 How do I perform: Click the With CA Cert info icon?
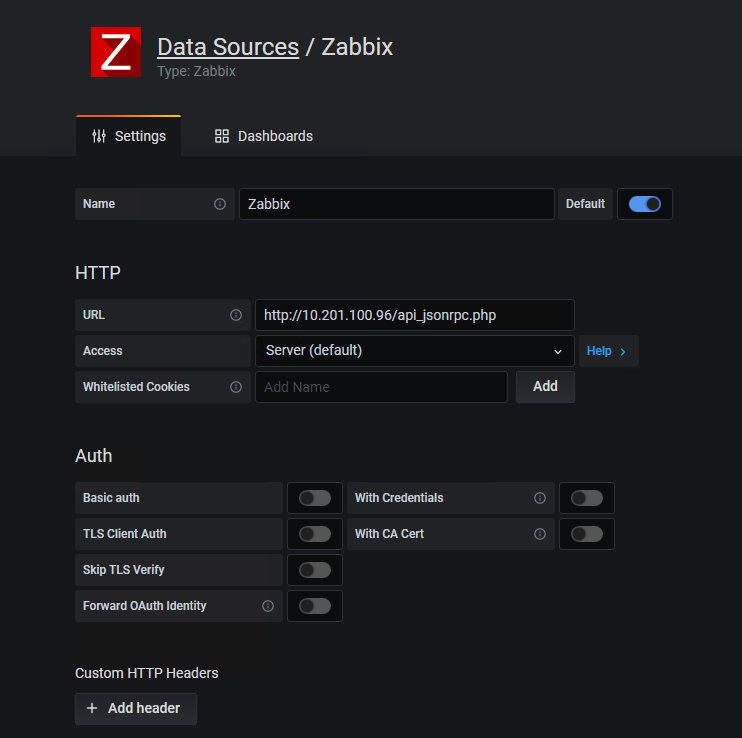tap(540, 534)
